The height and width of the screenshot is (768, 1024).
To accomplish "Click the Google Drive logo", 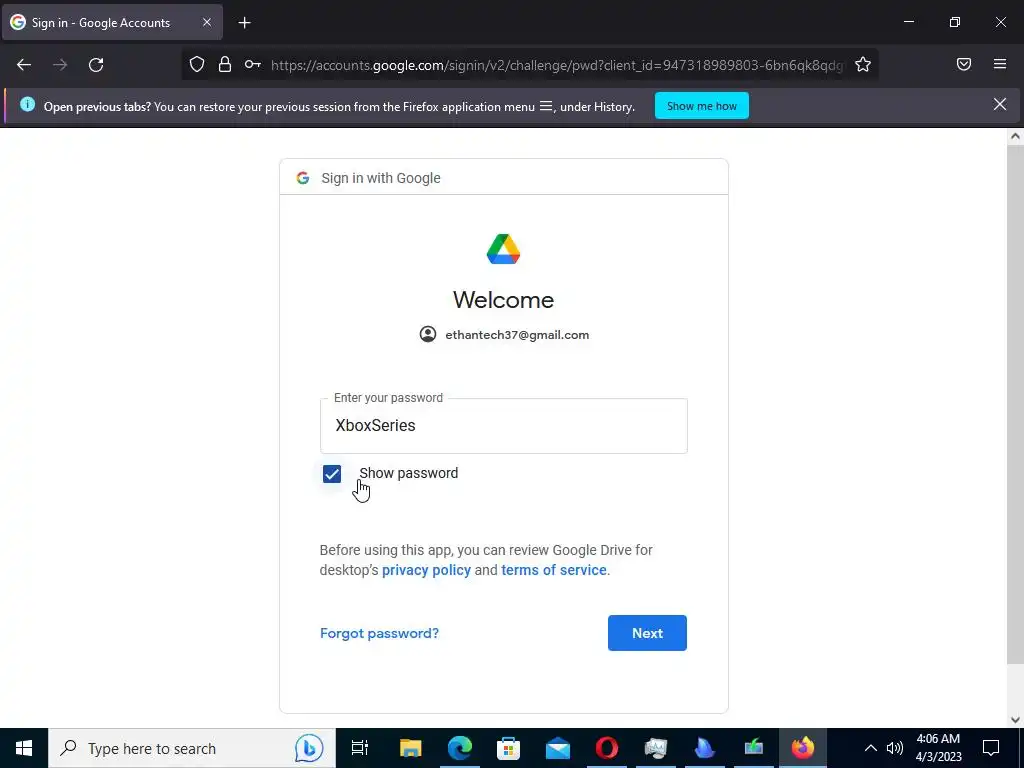I will coord(504,249).
